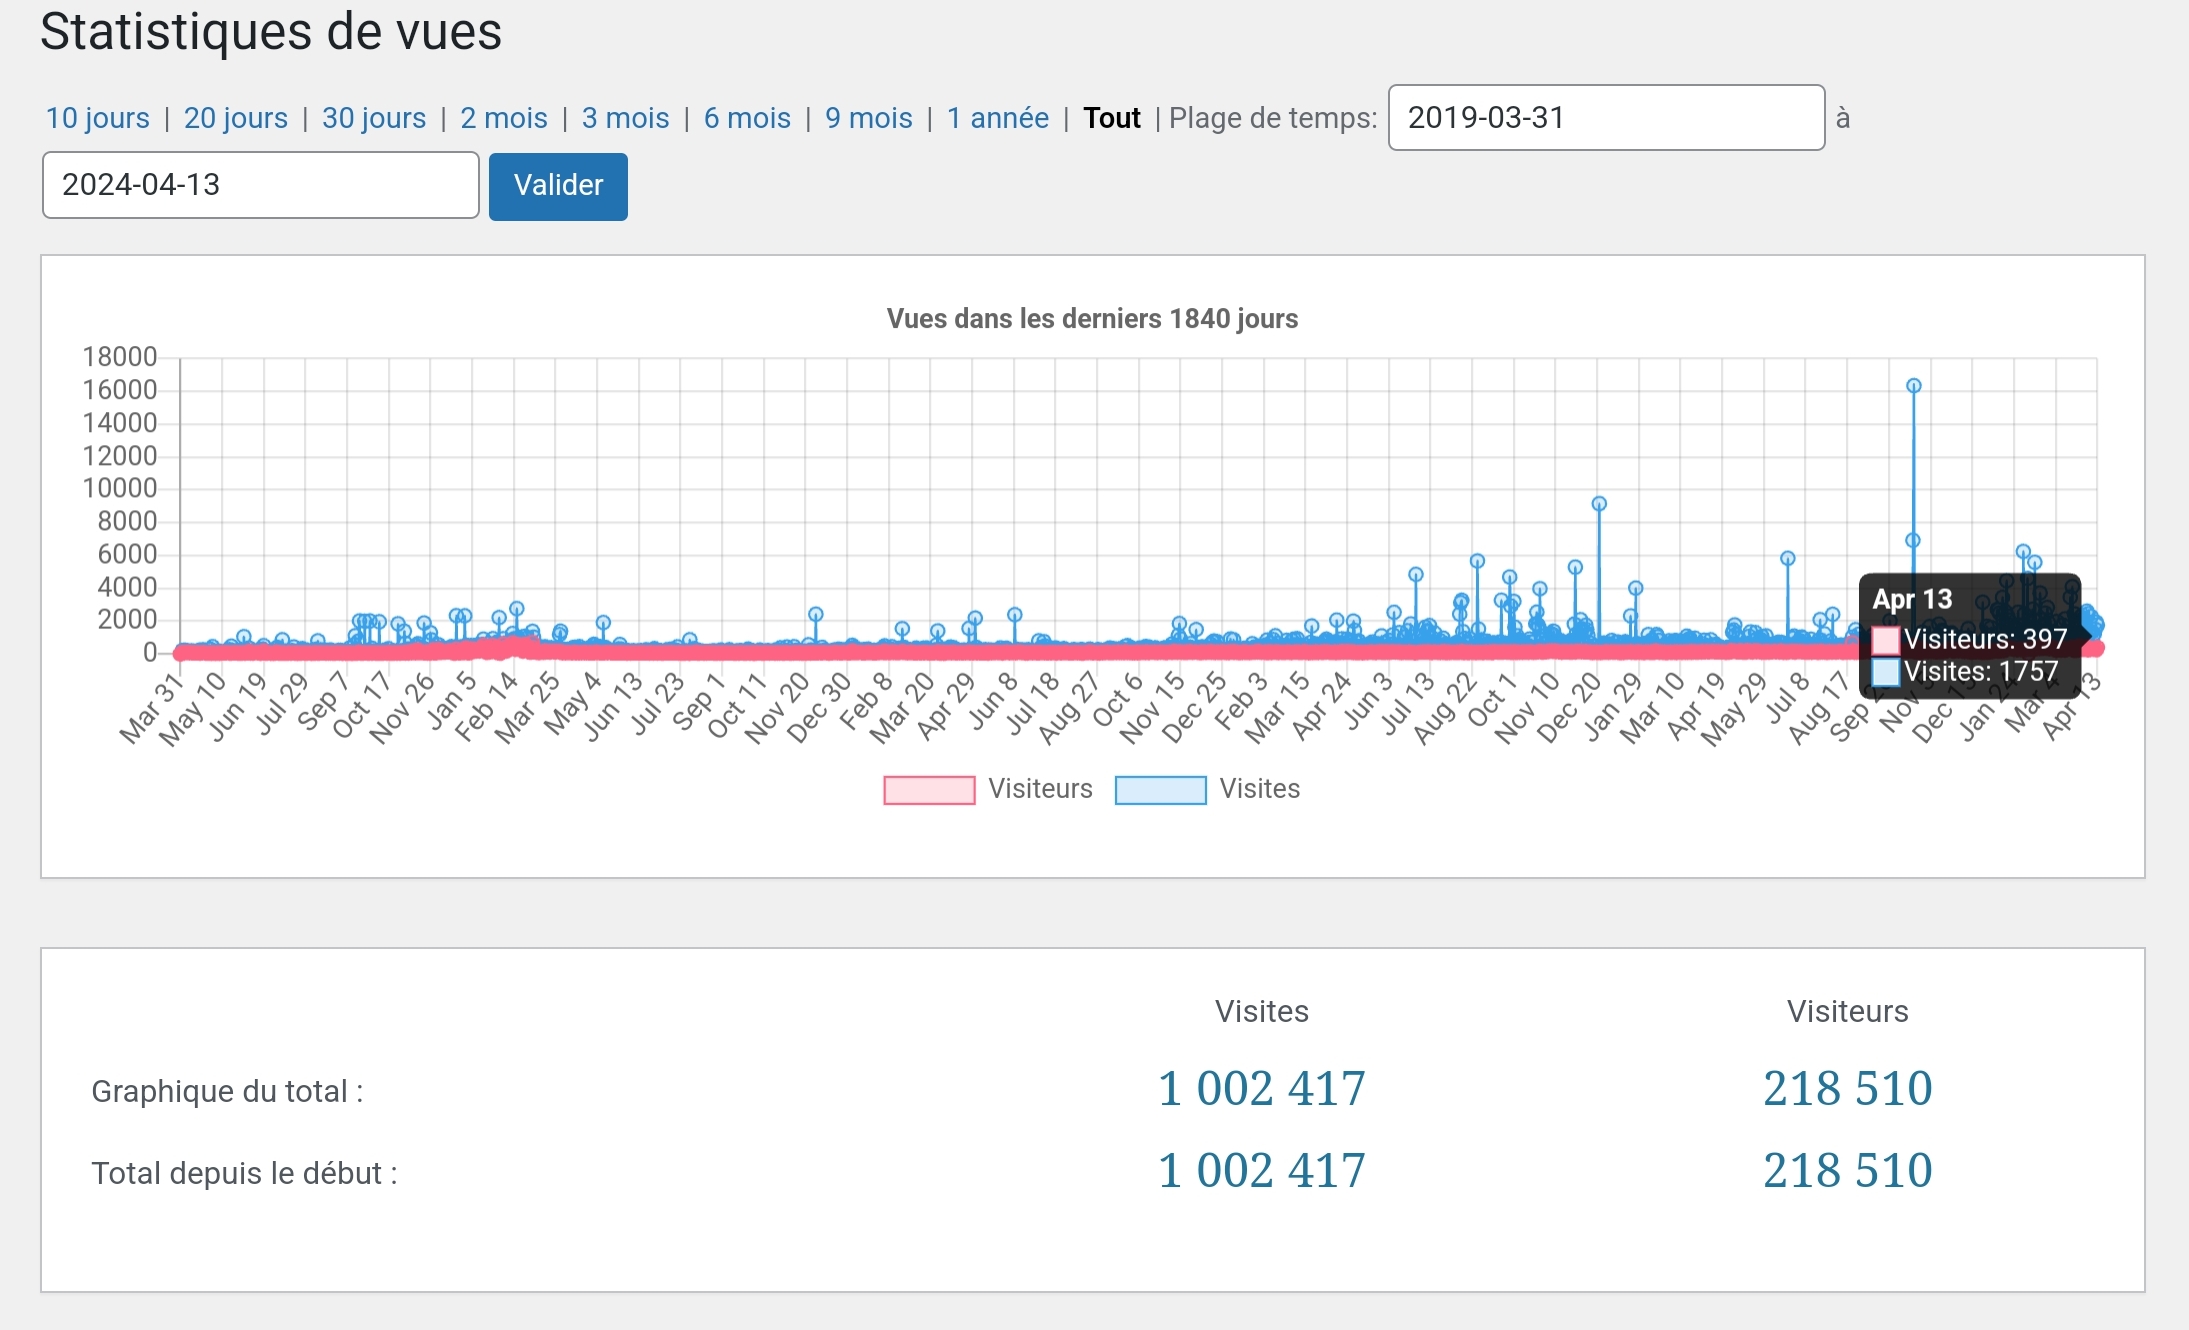Click the Graphique du total Visites value 1 002 417
Viewport: 2189px width, 1330px height.
pyautogui.click(x=1261, y=1088)
